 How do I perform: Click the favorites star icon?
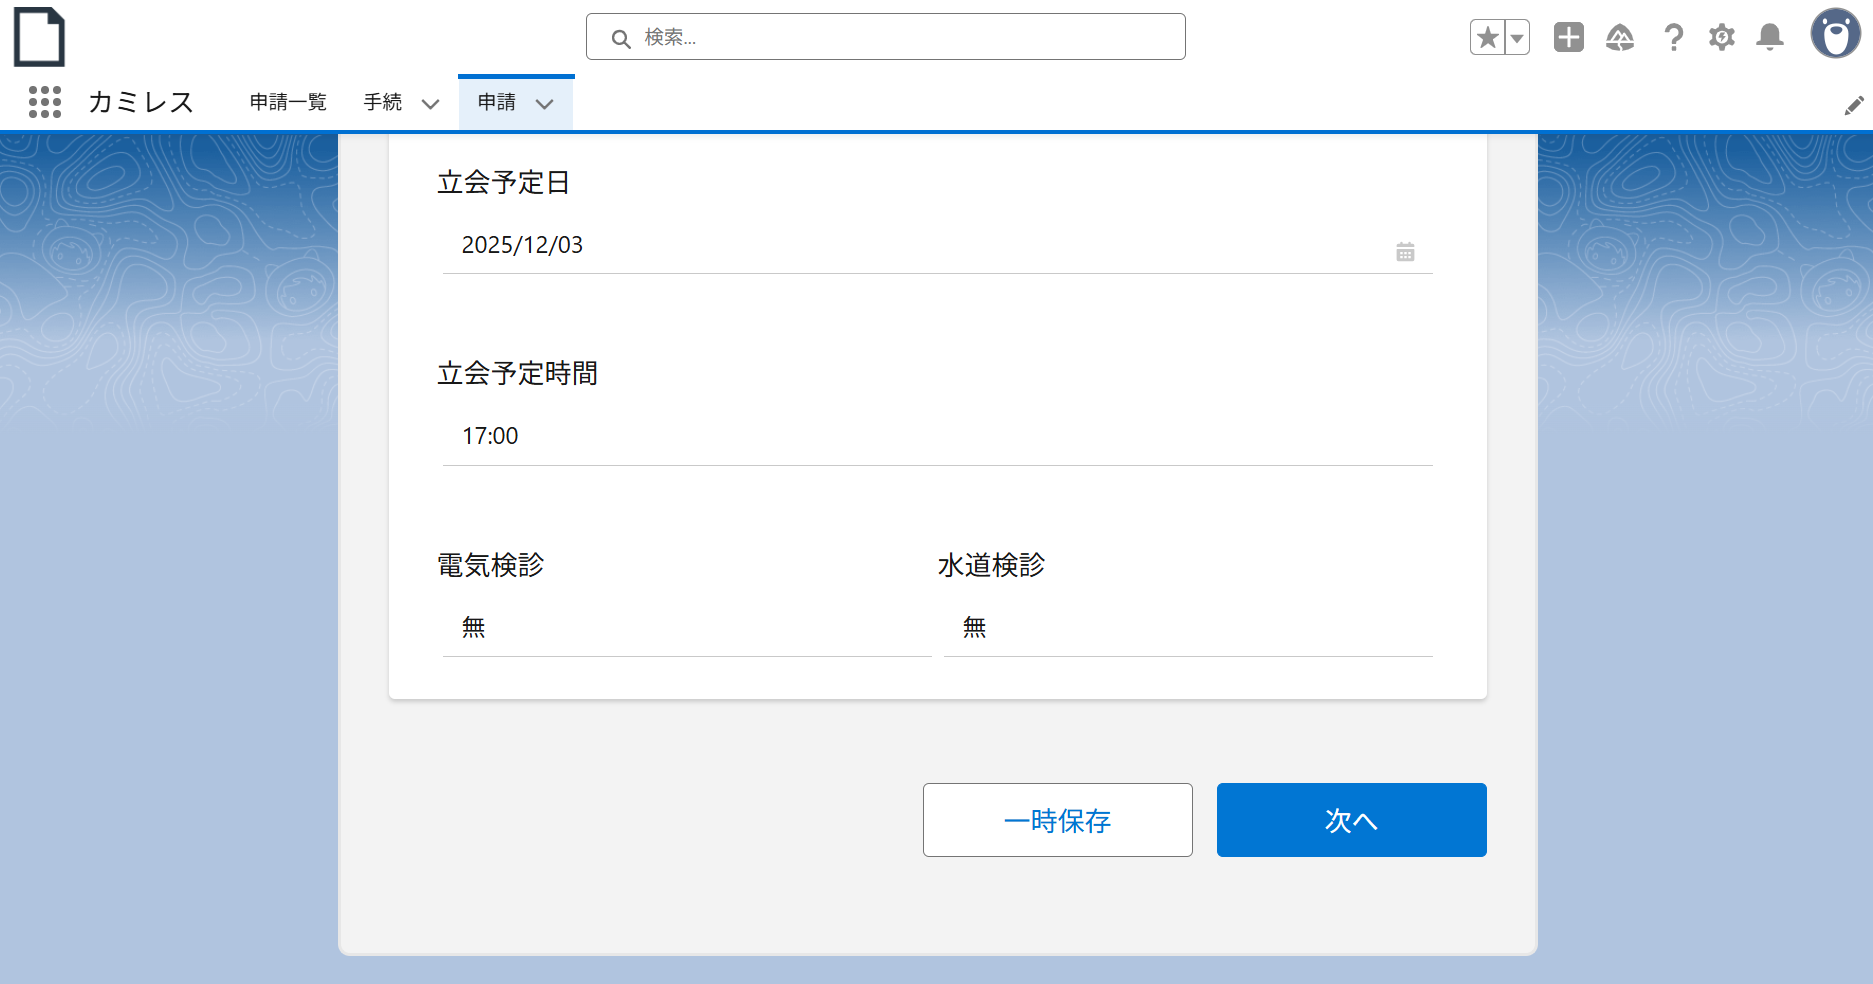coord(1487,38)
